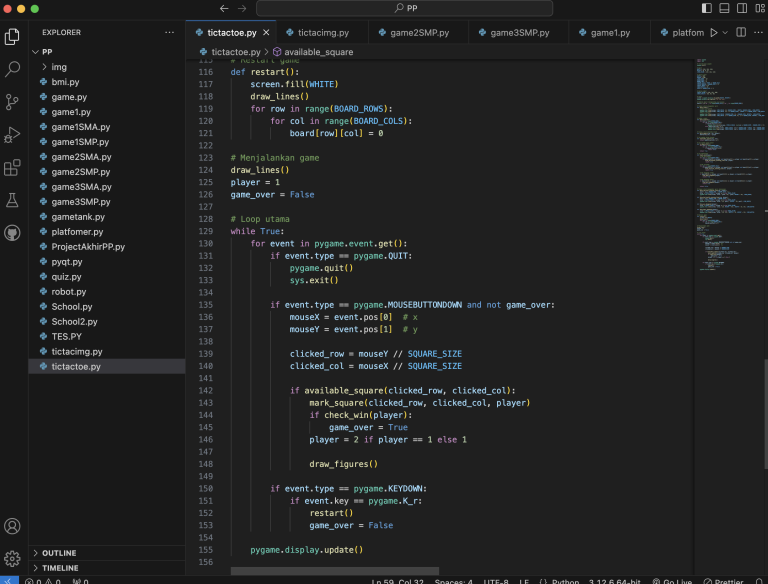Image resolution: width=768 pixels, height=584 pixels.
Task: Open the Source Control view
Action: [x=12, y=102]
